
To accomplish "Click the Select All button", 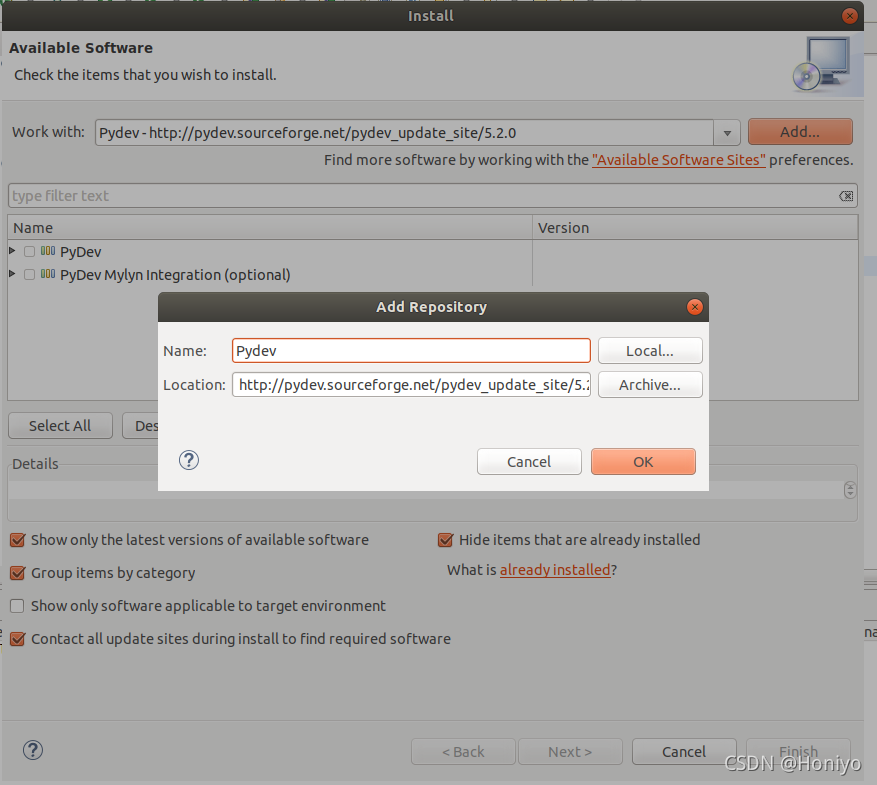I will click(60, 425).
